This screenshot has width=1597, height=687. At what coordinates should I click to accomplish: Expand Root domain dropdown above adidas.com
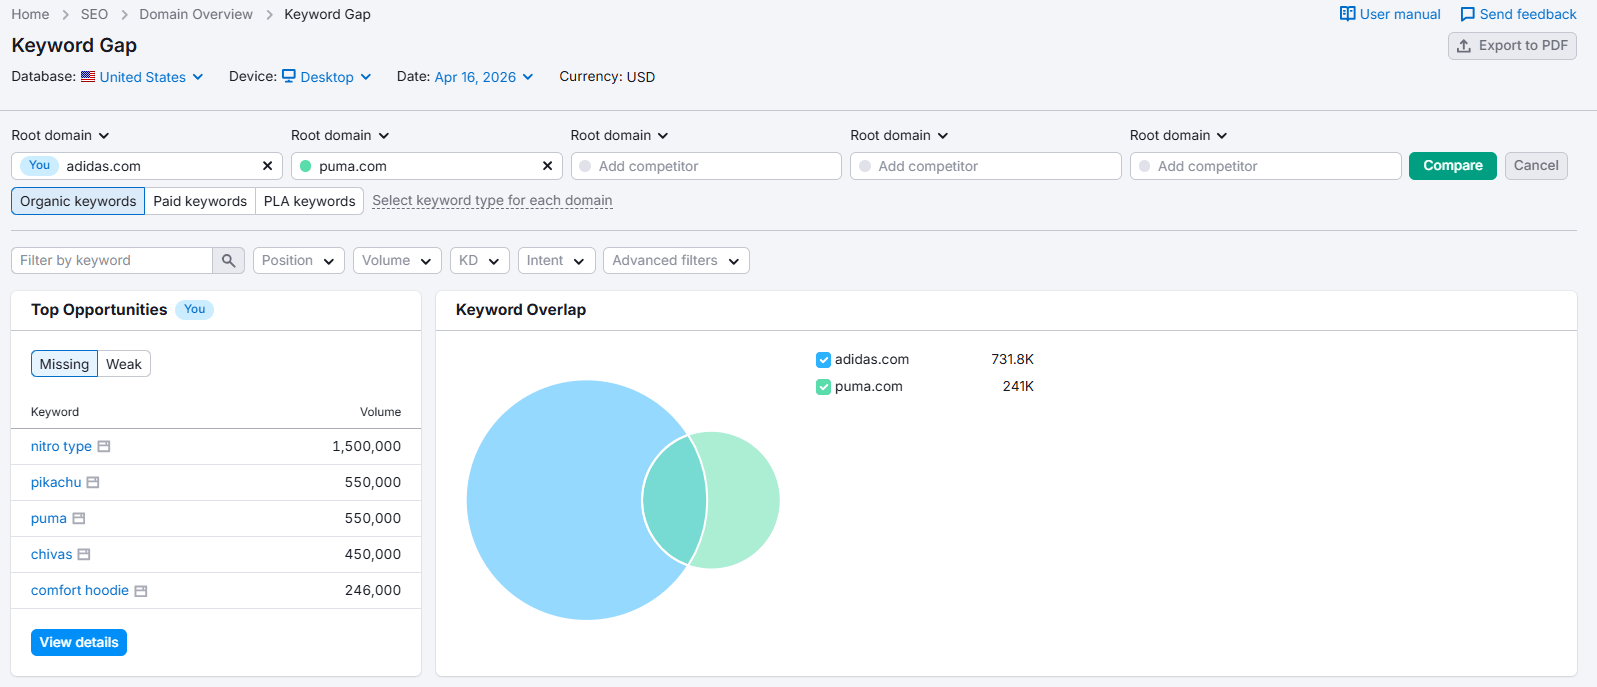pos(60,135)
